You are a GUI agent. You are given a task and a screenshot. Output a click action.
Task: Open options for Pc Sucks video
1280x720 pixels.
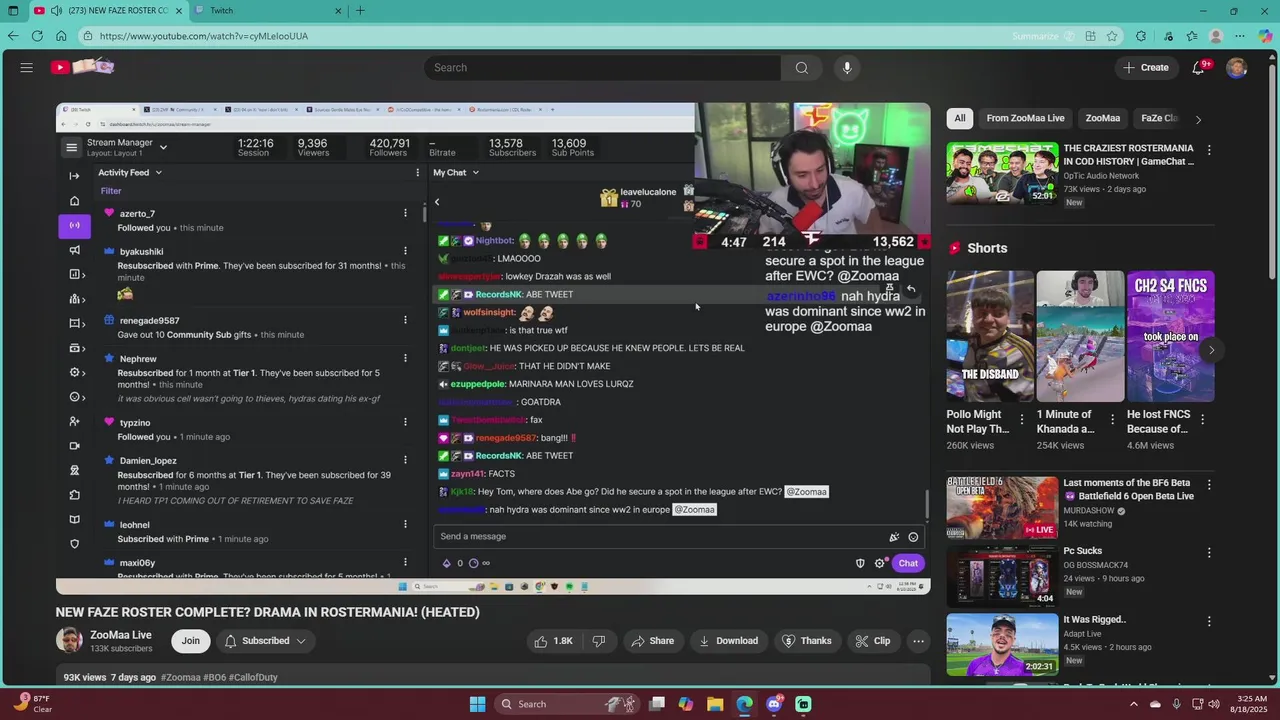[1209, 552]
